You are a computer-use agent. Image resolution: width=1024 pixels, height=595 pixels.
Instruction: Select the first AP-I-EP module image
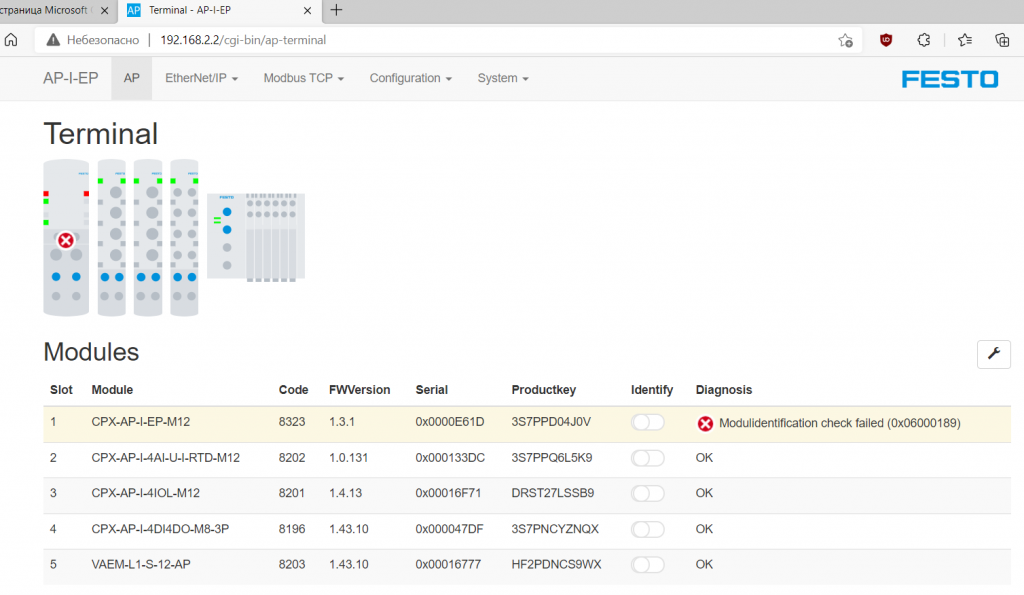point(66,238)
